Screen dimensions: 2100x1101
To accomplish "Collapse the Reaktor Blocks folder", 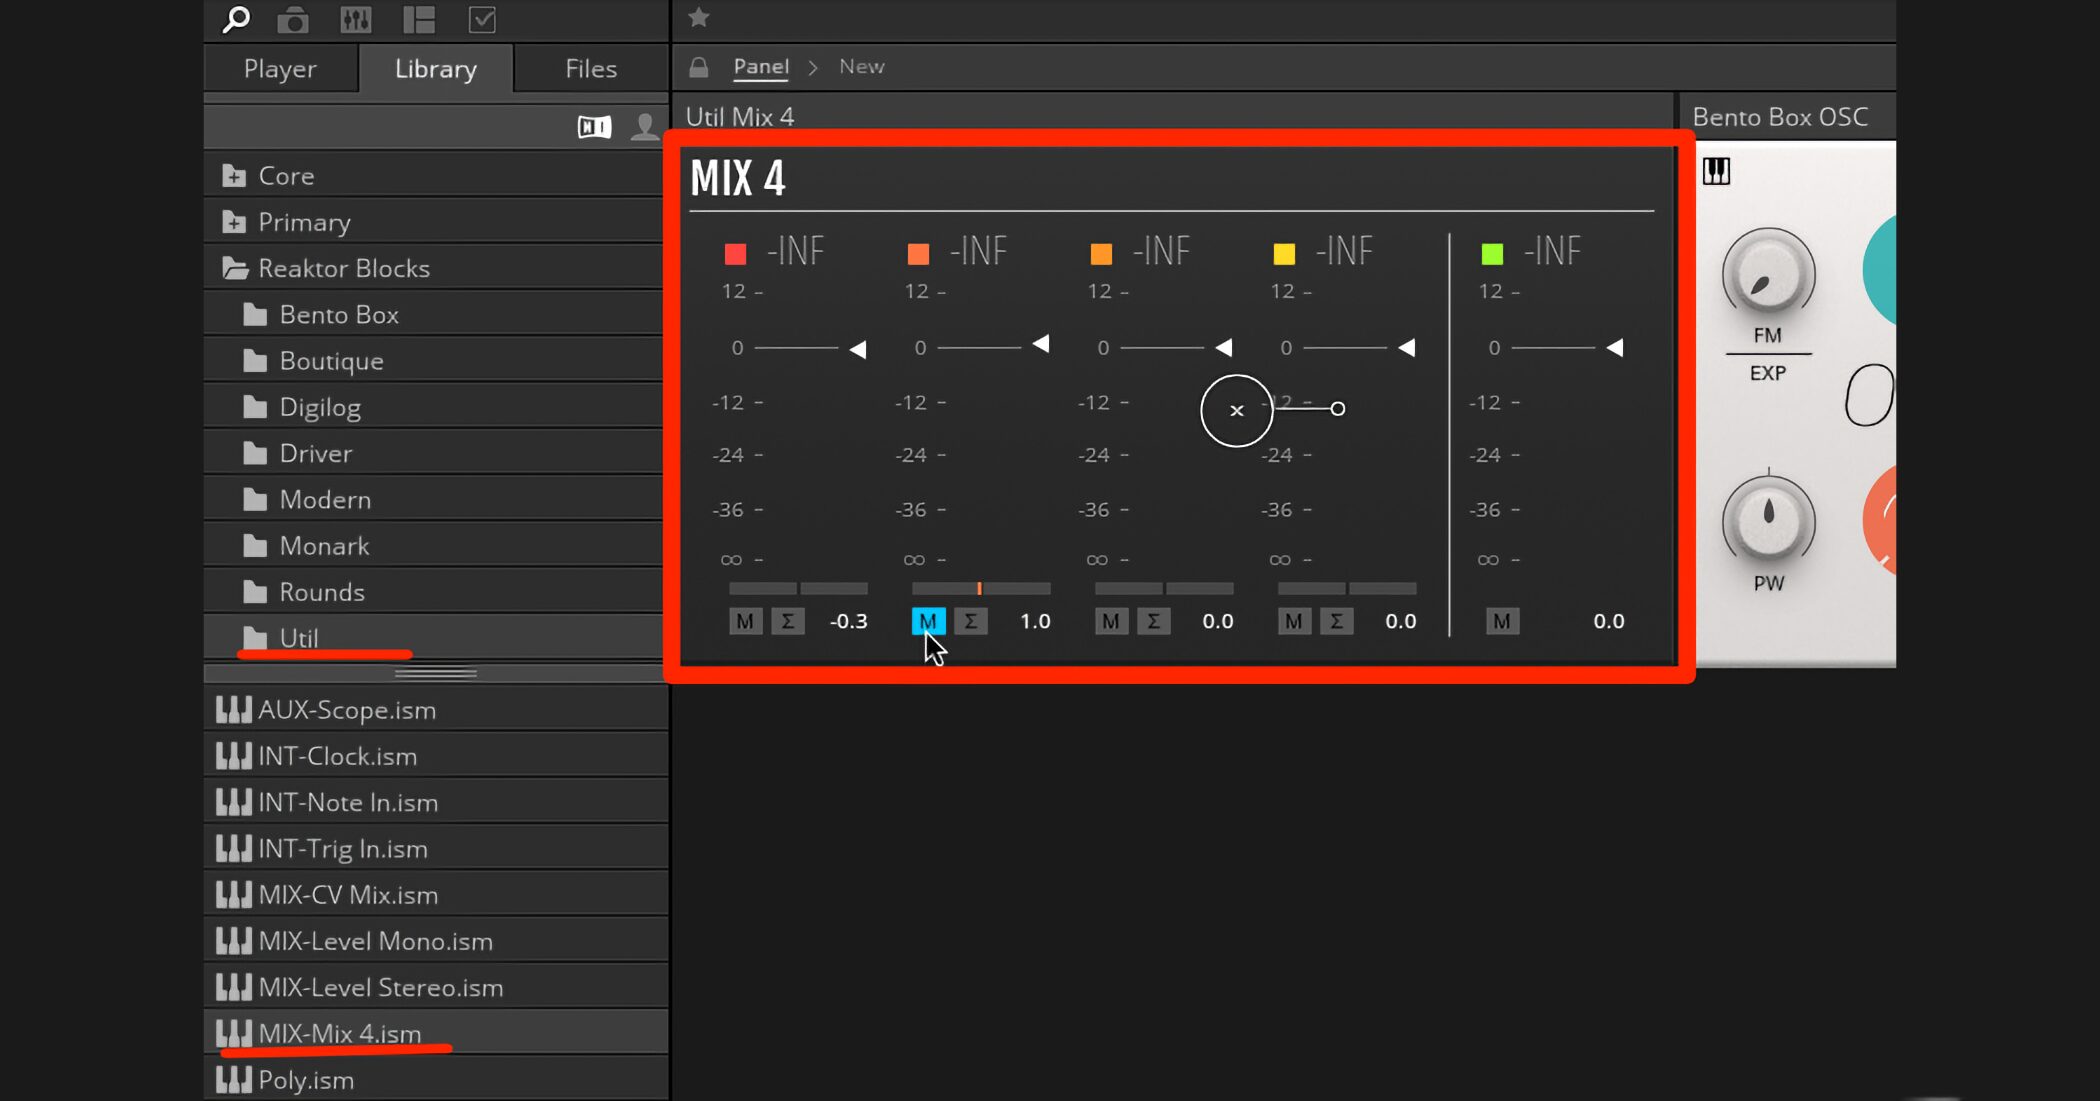I will (434, 268).
